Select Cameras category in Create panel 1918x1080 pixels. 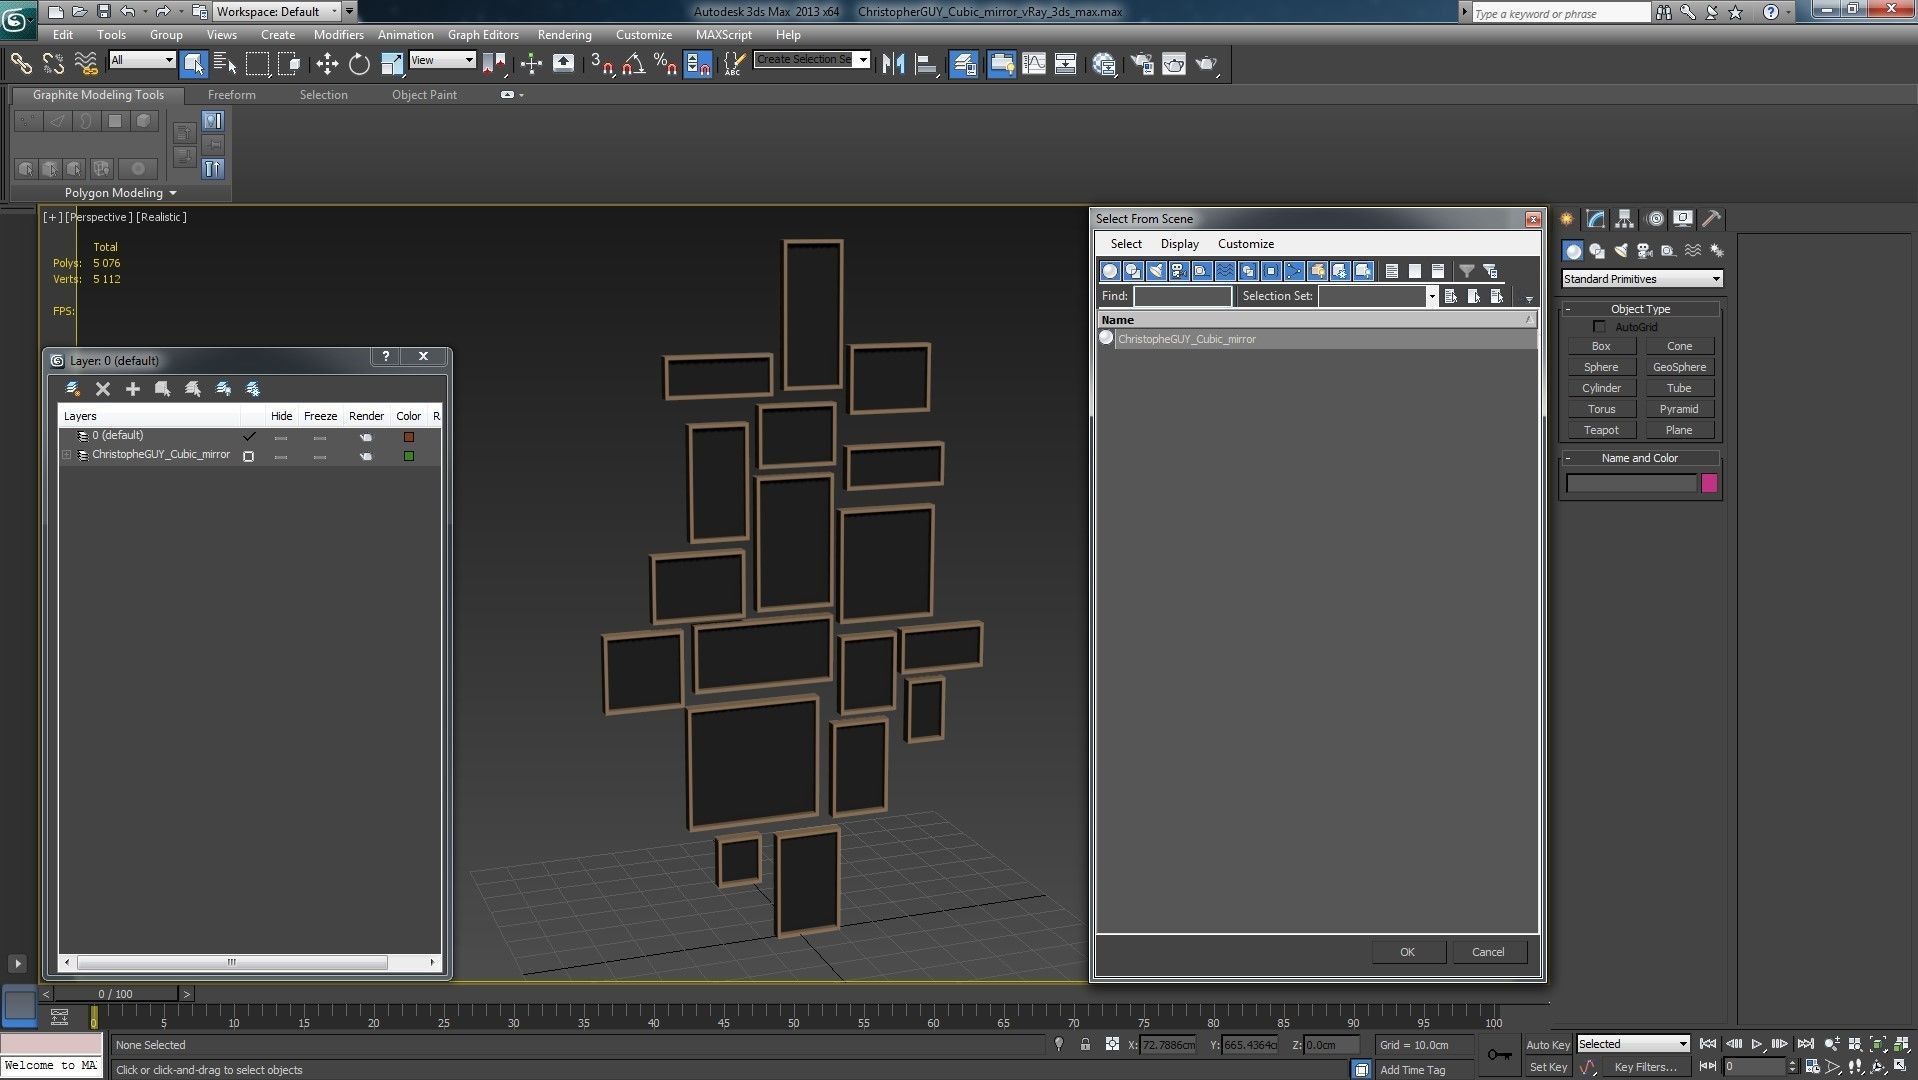click(x=1645, y=251)
